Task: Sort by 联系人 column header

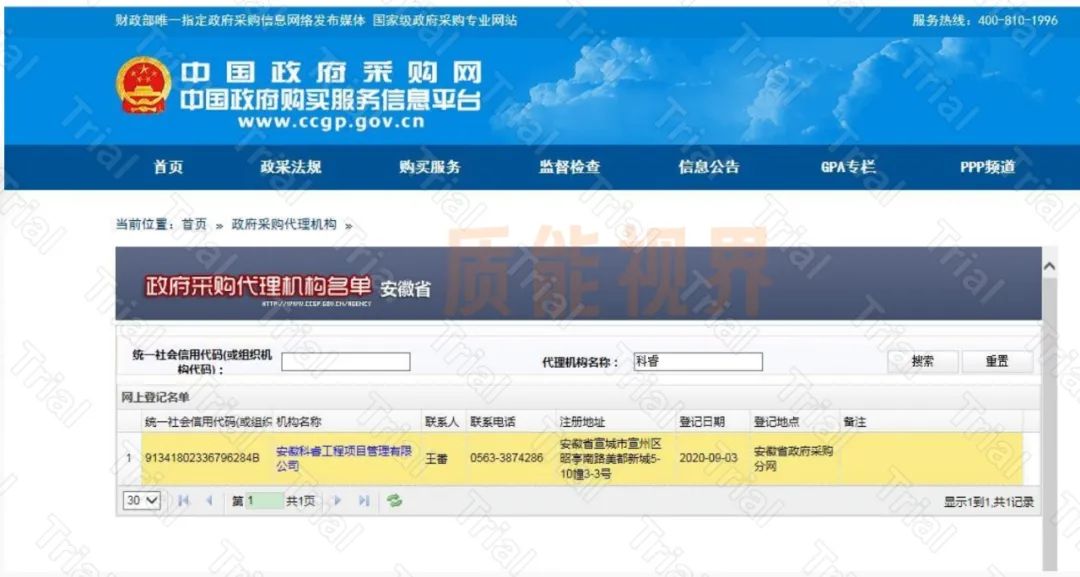Action: 444,422
